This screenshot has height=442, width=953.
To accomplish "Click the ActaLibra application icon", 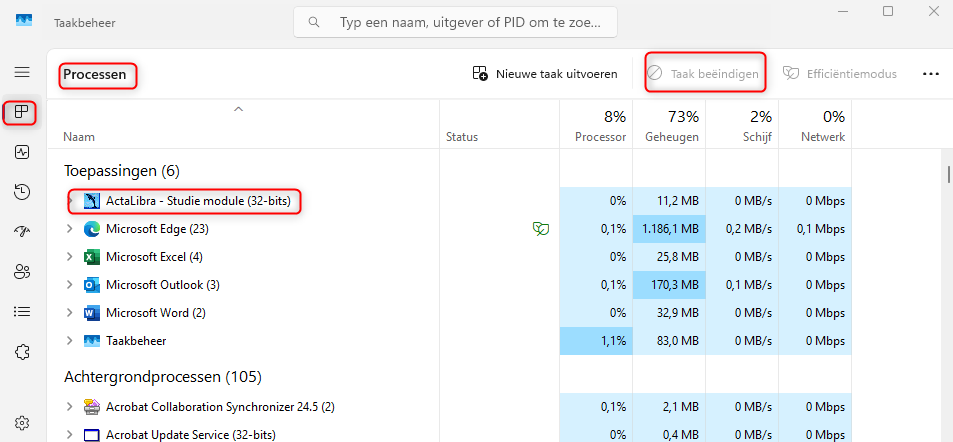I will coord(92,201).
